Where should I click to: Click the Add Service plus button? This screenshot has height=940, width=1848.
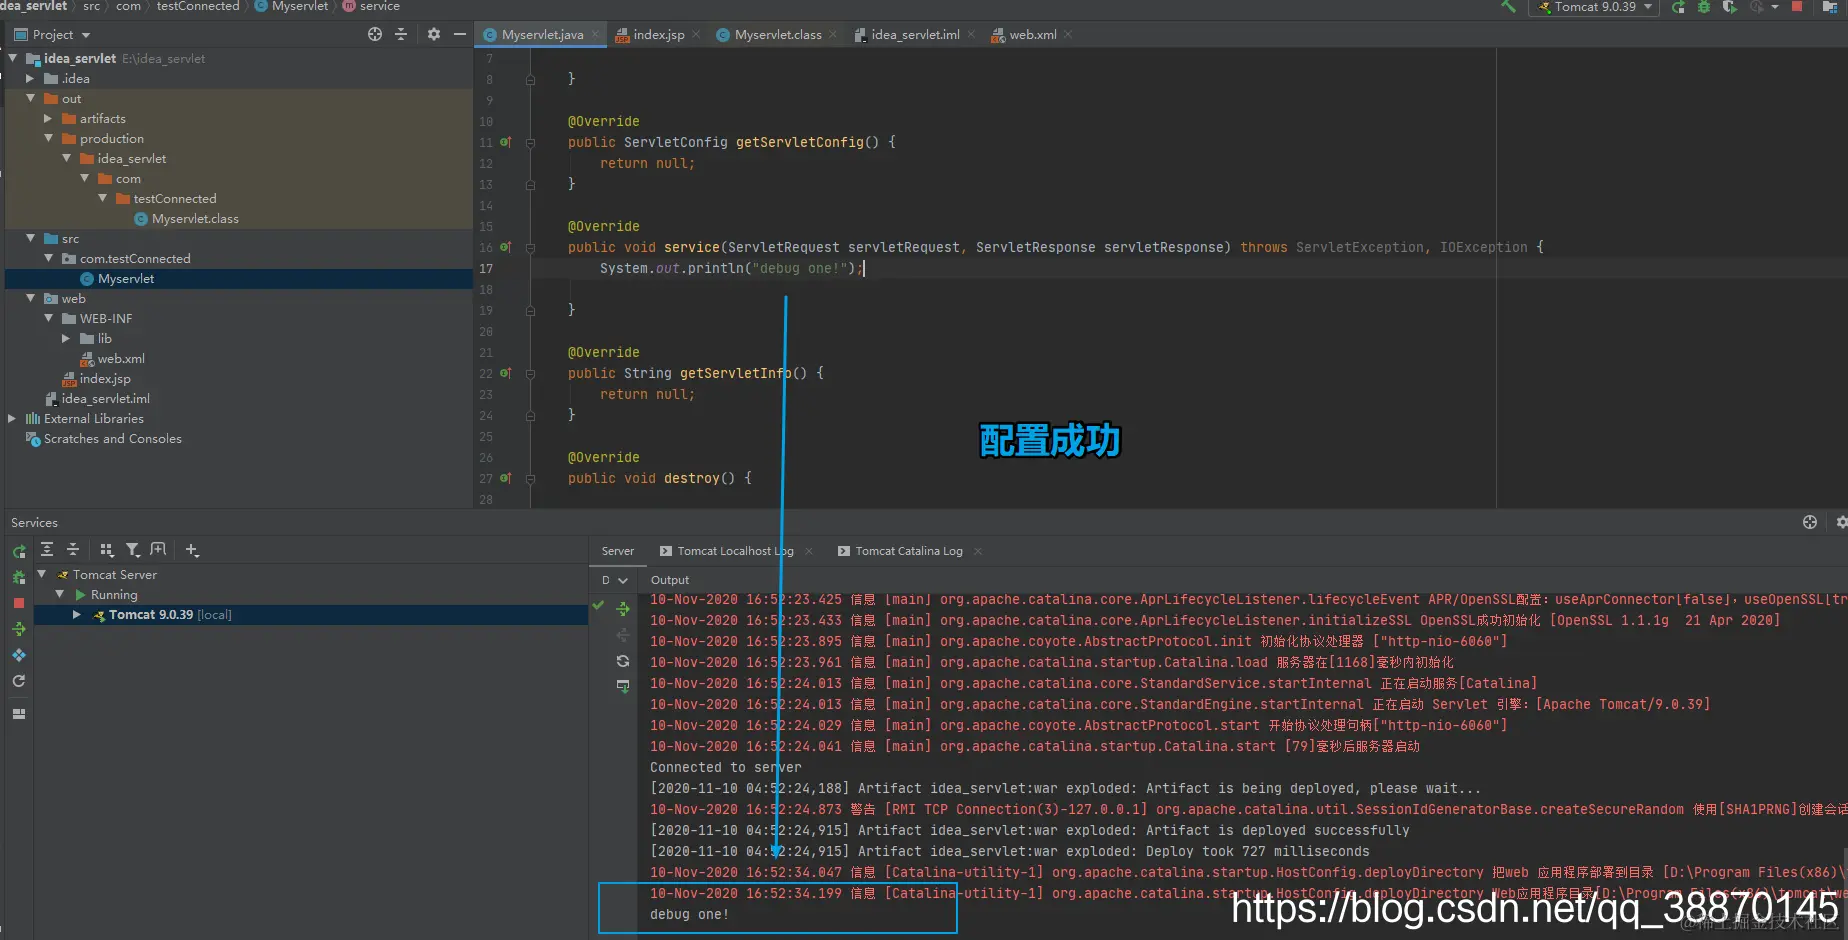click(x=192, y=550)
